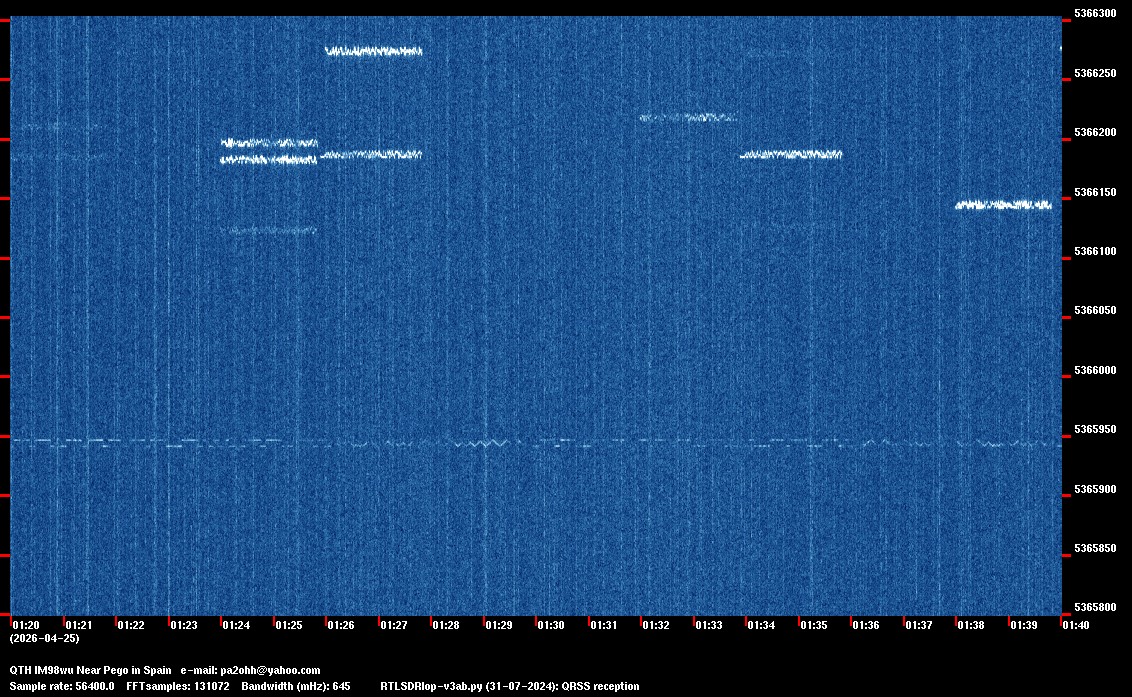Click the Sample rate 56400.0 text

coord(62,686)
